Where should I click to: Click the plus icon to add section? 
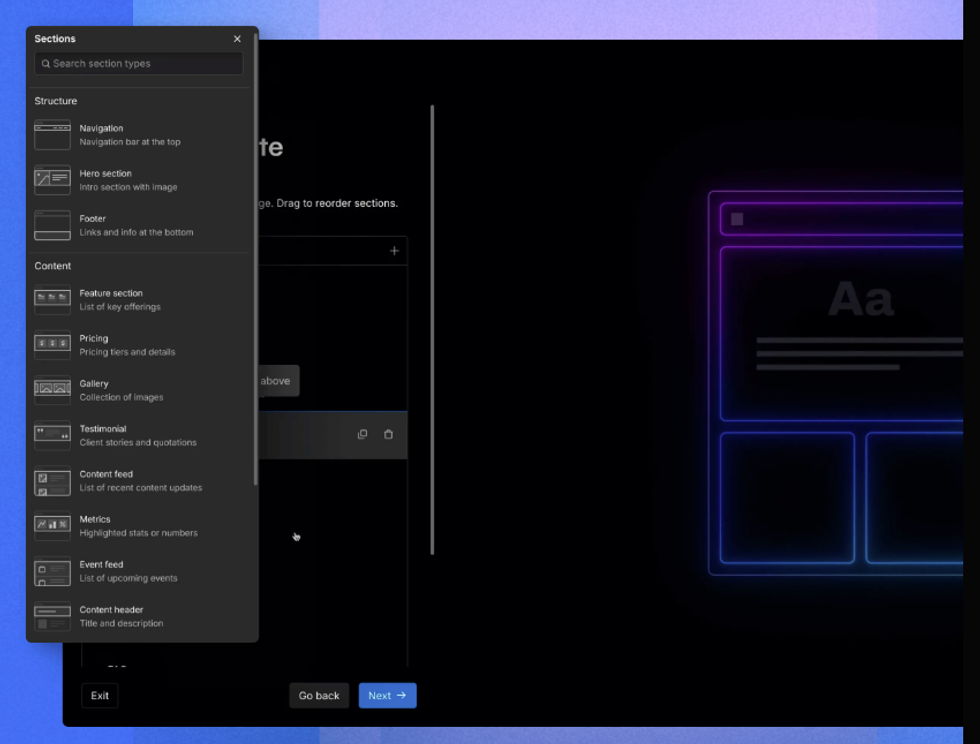(x=394, y=251)
